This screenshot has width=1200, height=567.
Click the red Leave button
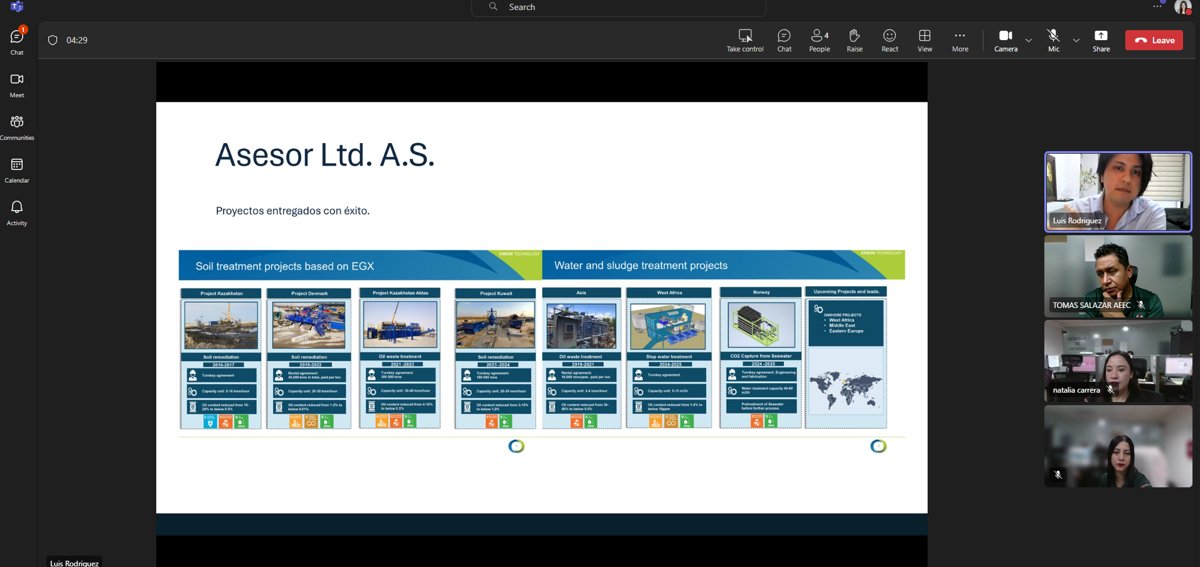(x=1154, y=40)
